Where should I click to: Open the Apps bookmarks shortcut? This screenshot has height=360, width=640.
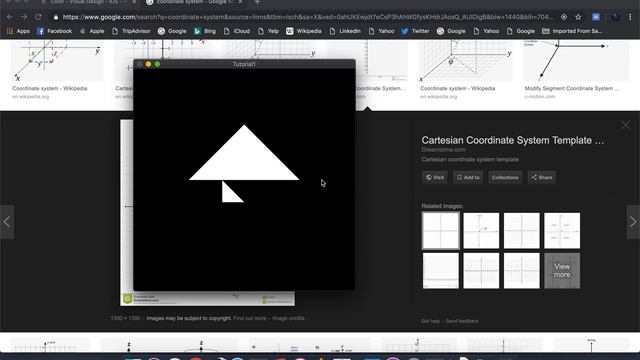pyautogui.click(x=18, y=31)
